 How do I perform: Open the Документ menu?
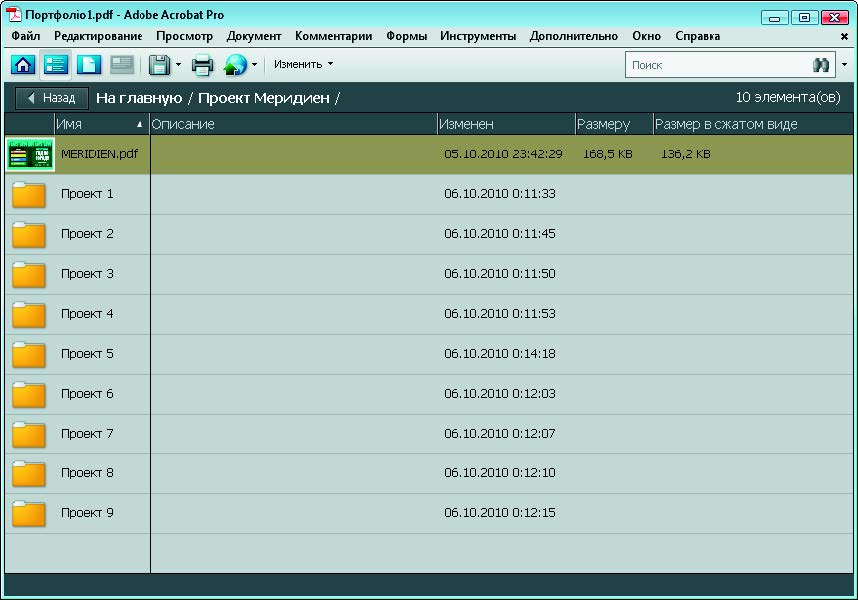(254, 36)
